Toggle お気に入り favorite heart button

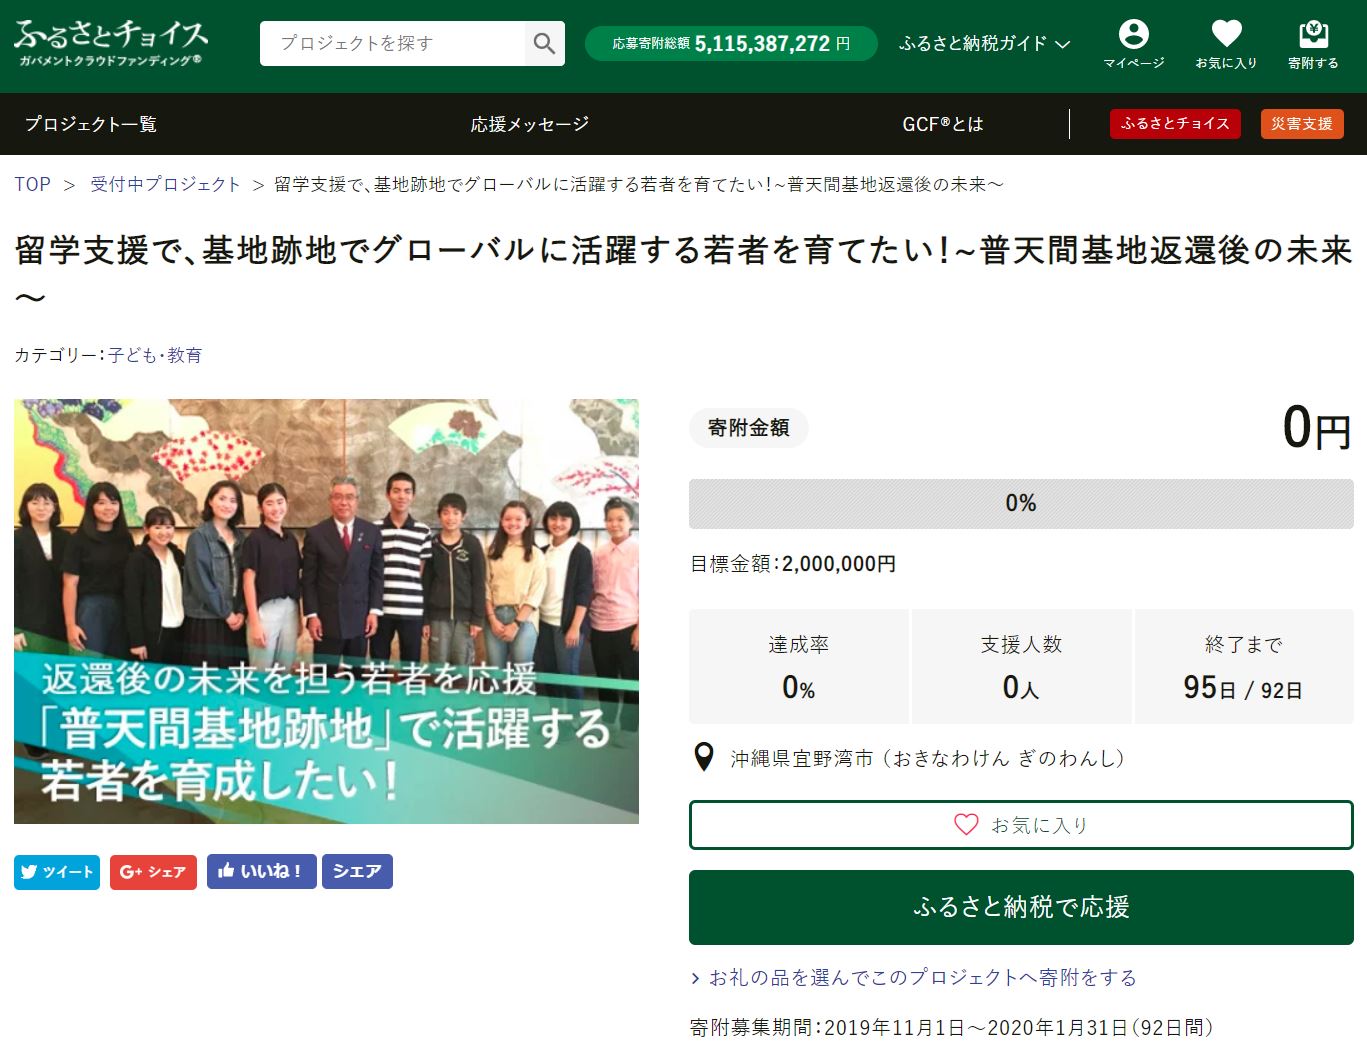(1021, 825)
